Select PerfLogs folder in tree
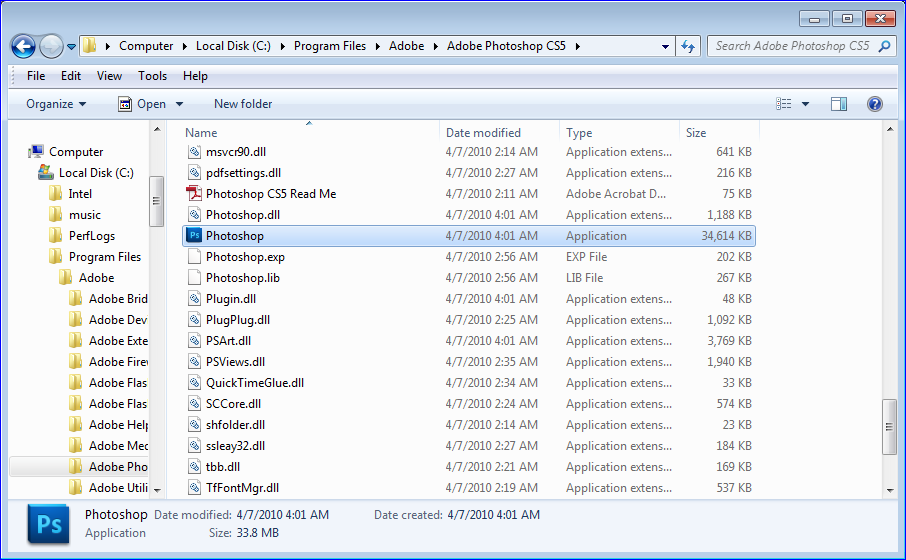 92,236
